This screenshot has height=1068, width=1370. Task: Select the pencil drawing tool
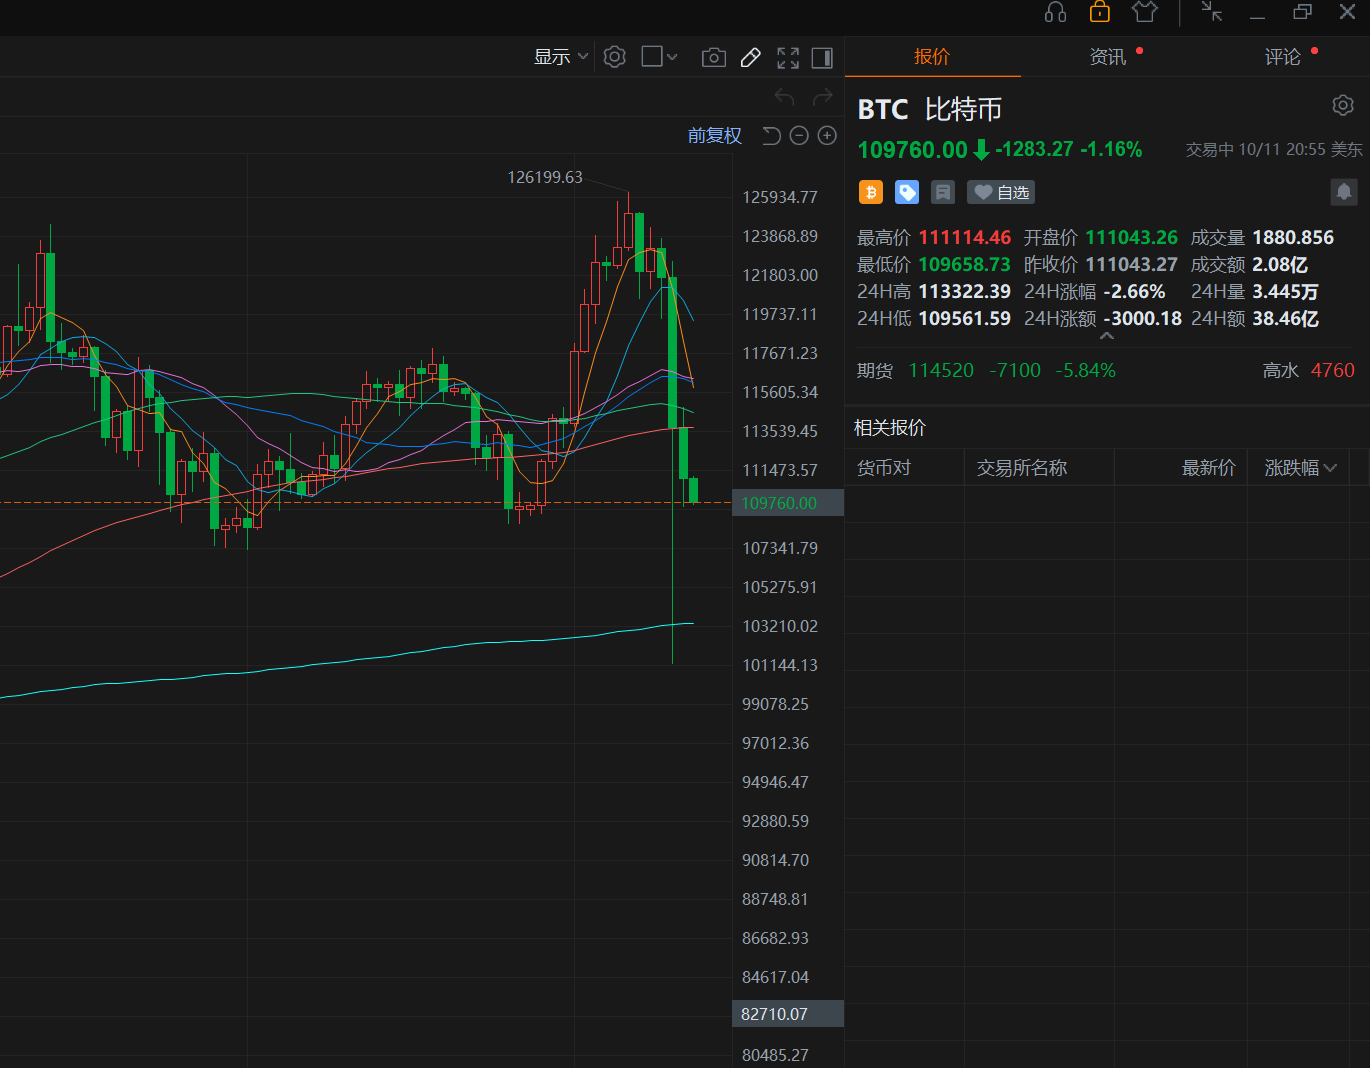tap(750, 57)
